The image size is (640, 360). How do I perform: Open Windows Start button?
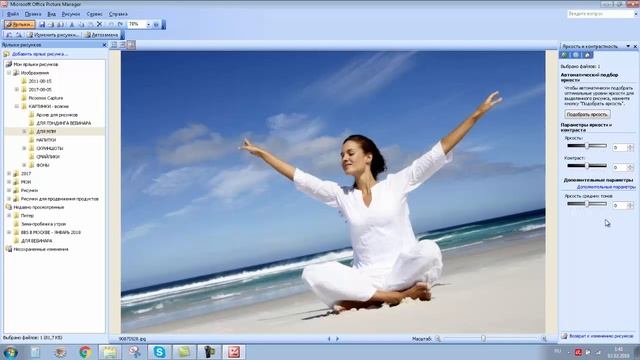coord(10,352)
